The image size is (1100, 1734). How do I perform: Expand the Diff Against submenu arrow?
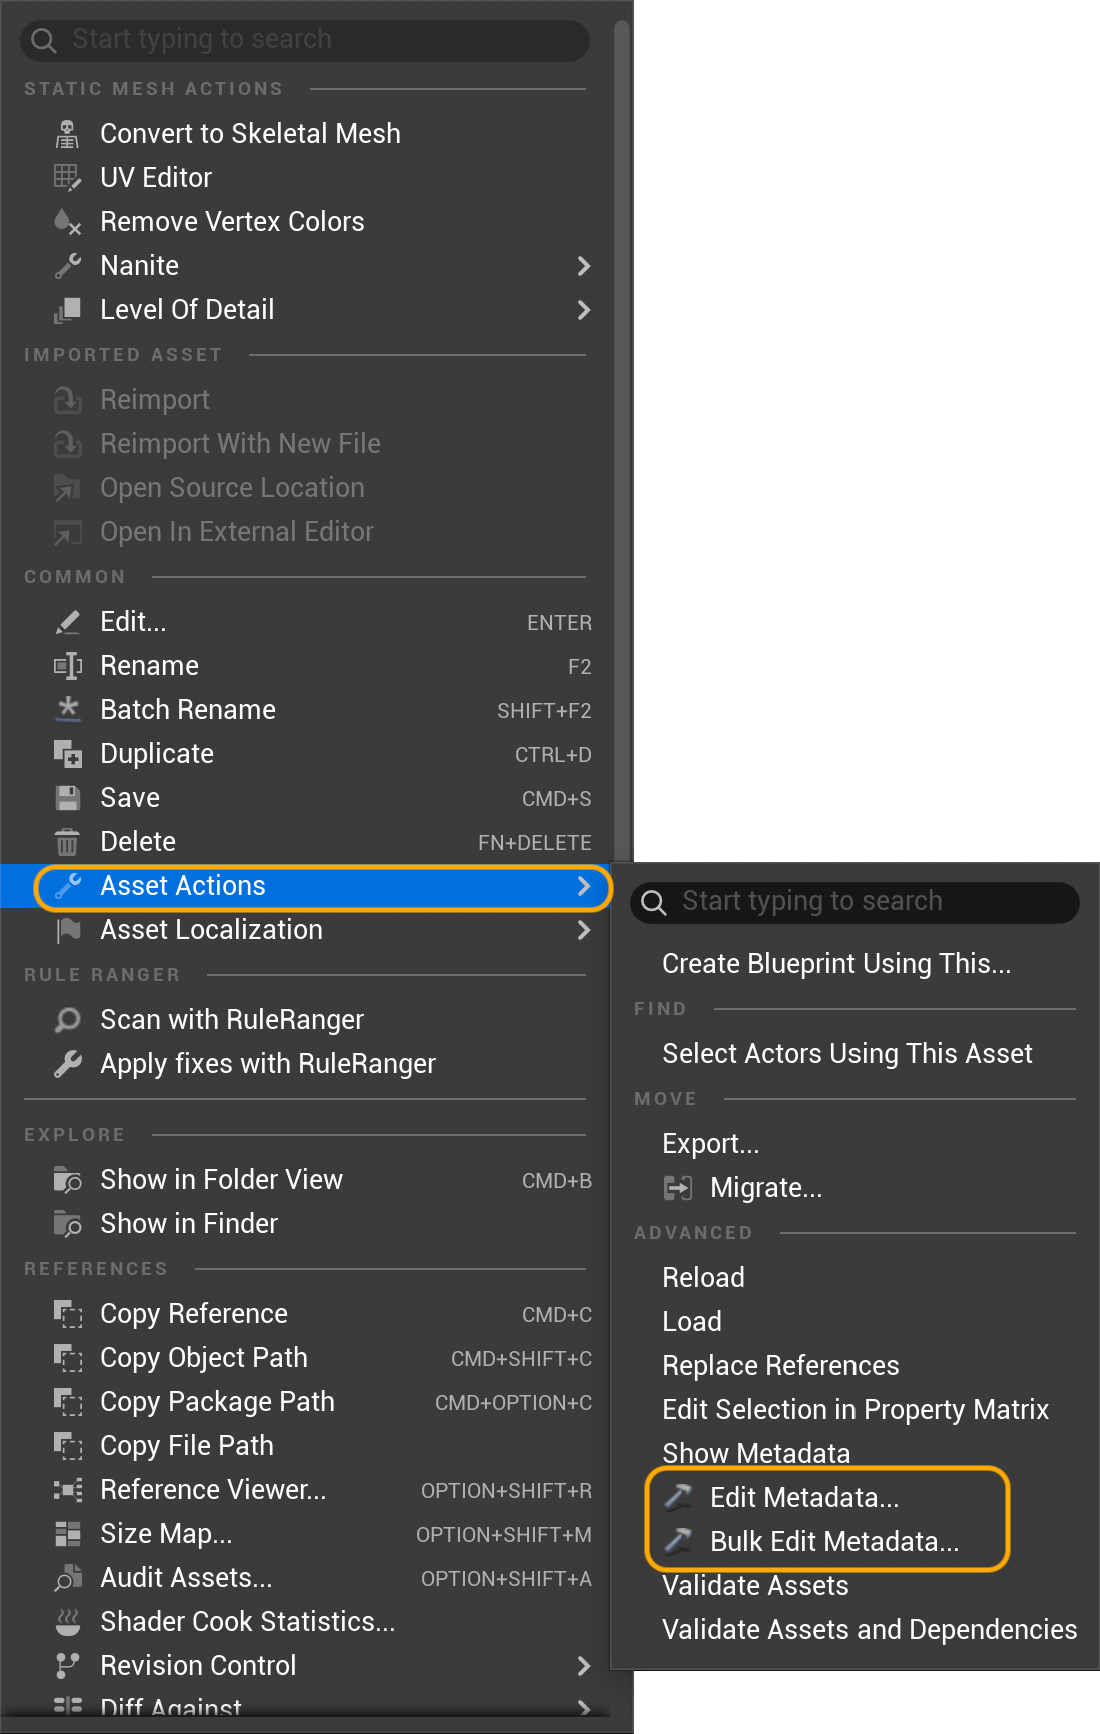584,1708
